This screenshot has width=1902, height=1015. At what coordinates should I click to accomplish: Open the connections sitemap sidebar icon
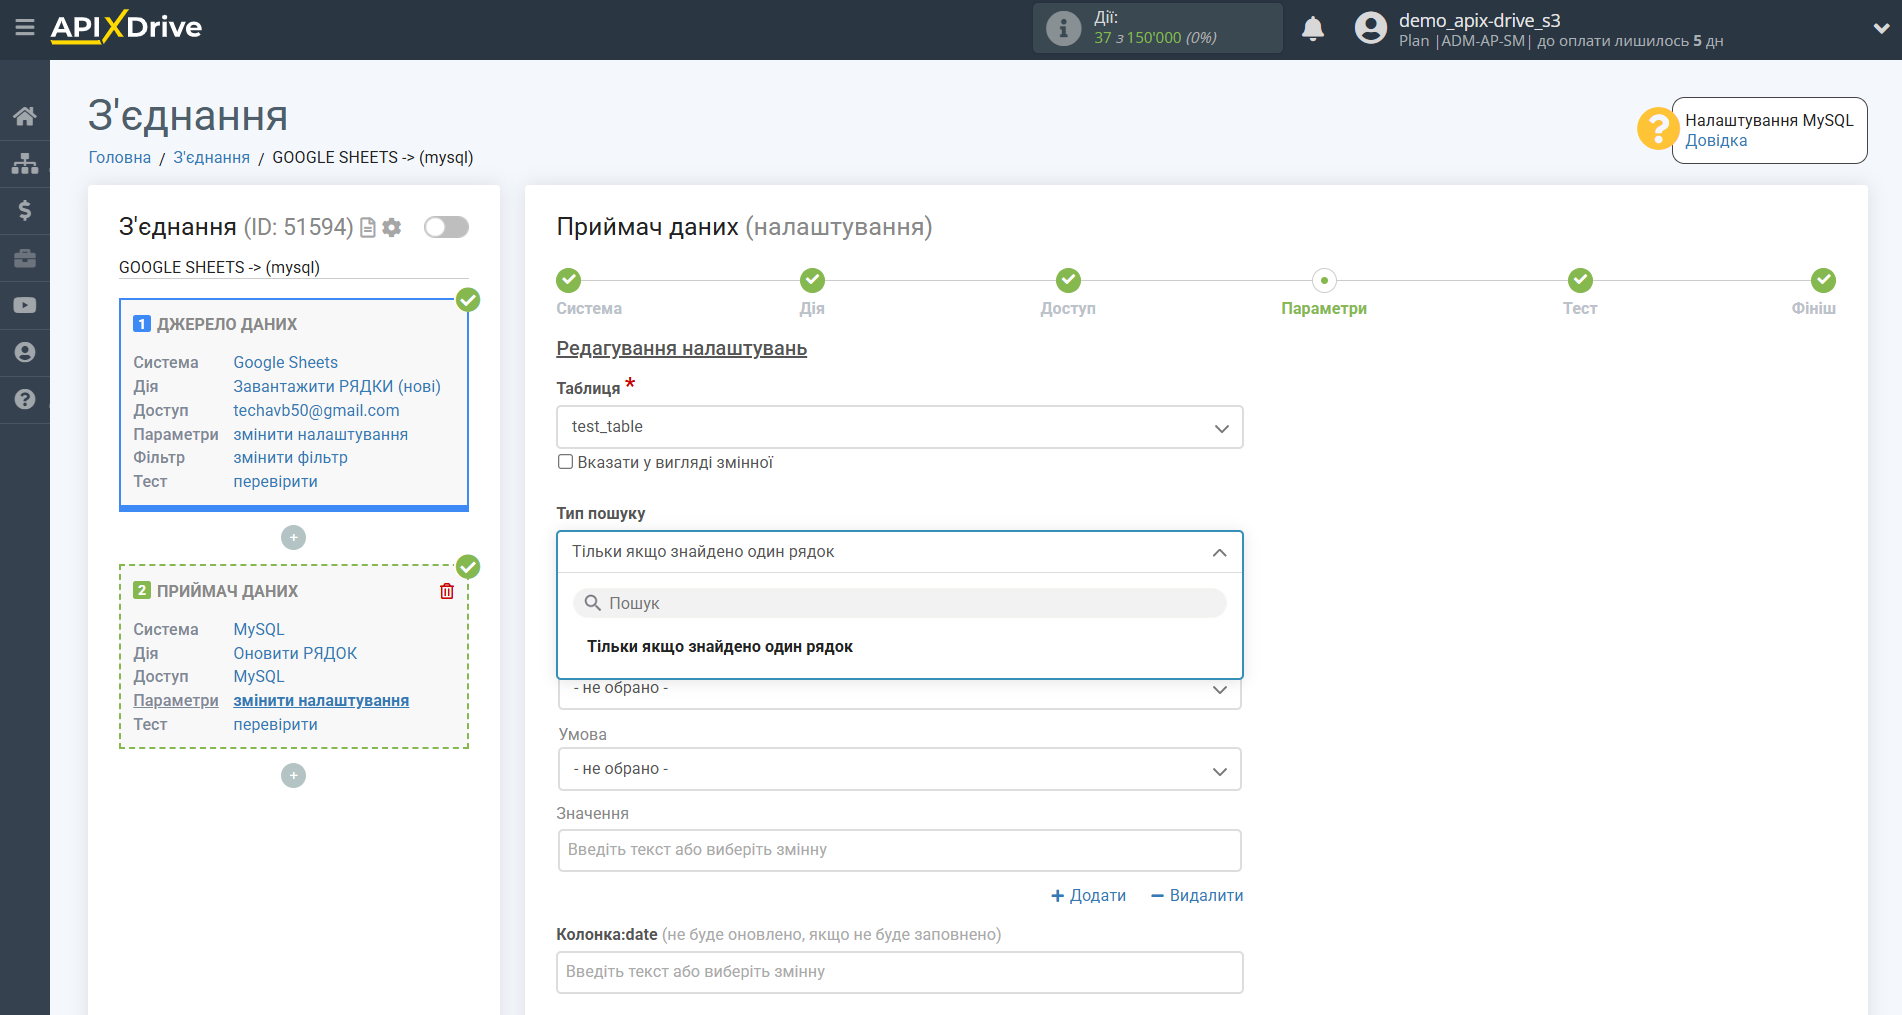pos(25,163)
